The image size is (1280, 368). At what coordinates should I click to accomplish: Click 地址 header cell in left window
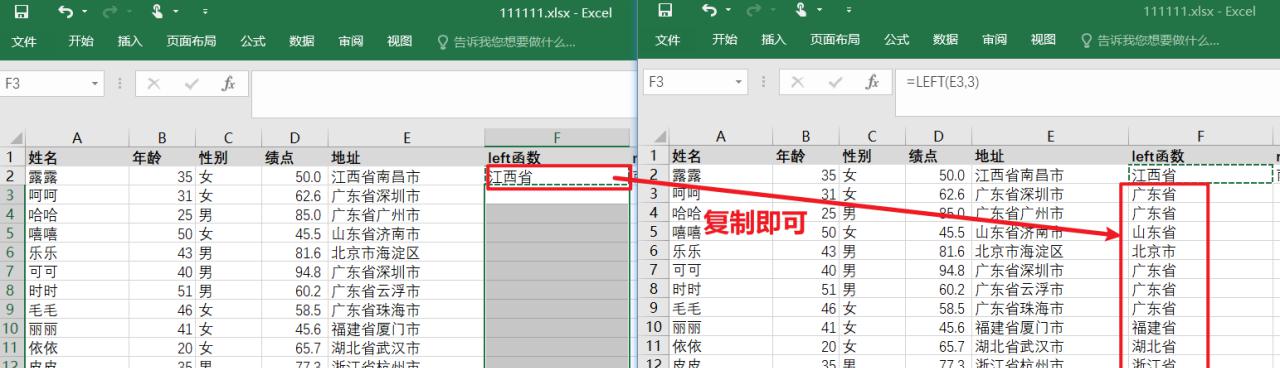pyautogui.click(x=407, y=157)
